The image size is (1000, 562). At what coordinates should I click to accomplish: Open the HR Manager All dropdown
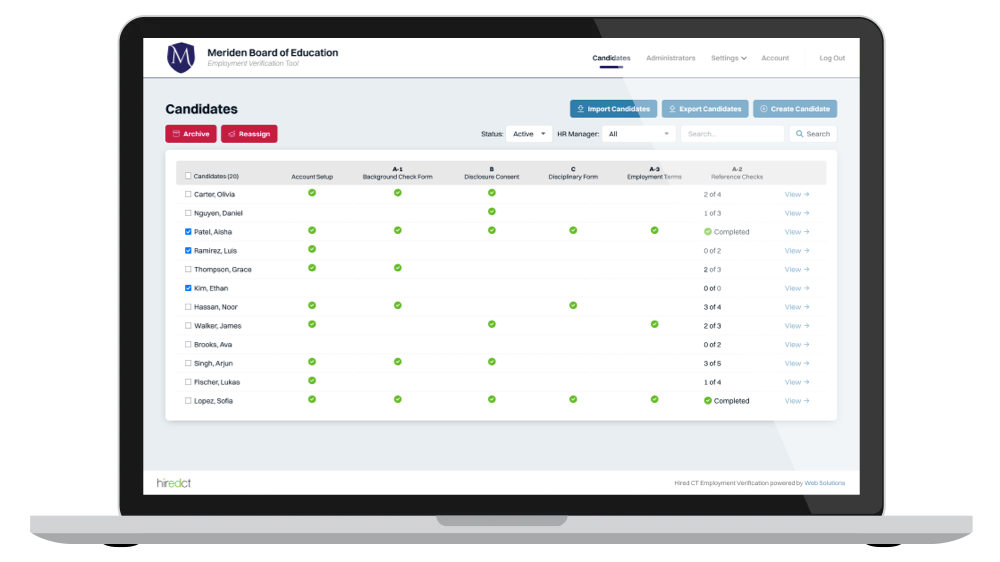point(638,134)
